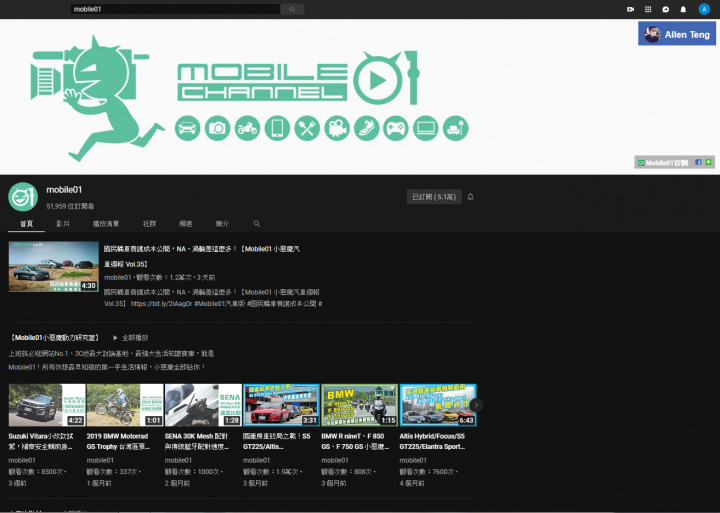Switch to the 影片 tab
Image resolution: width=720 pixels, height=513 pixels.
click(63, 224)
